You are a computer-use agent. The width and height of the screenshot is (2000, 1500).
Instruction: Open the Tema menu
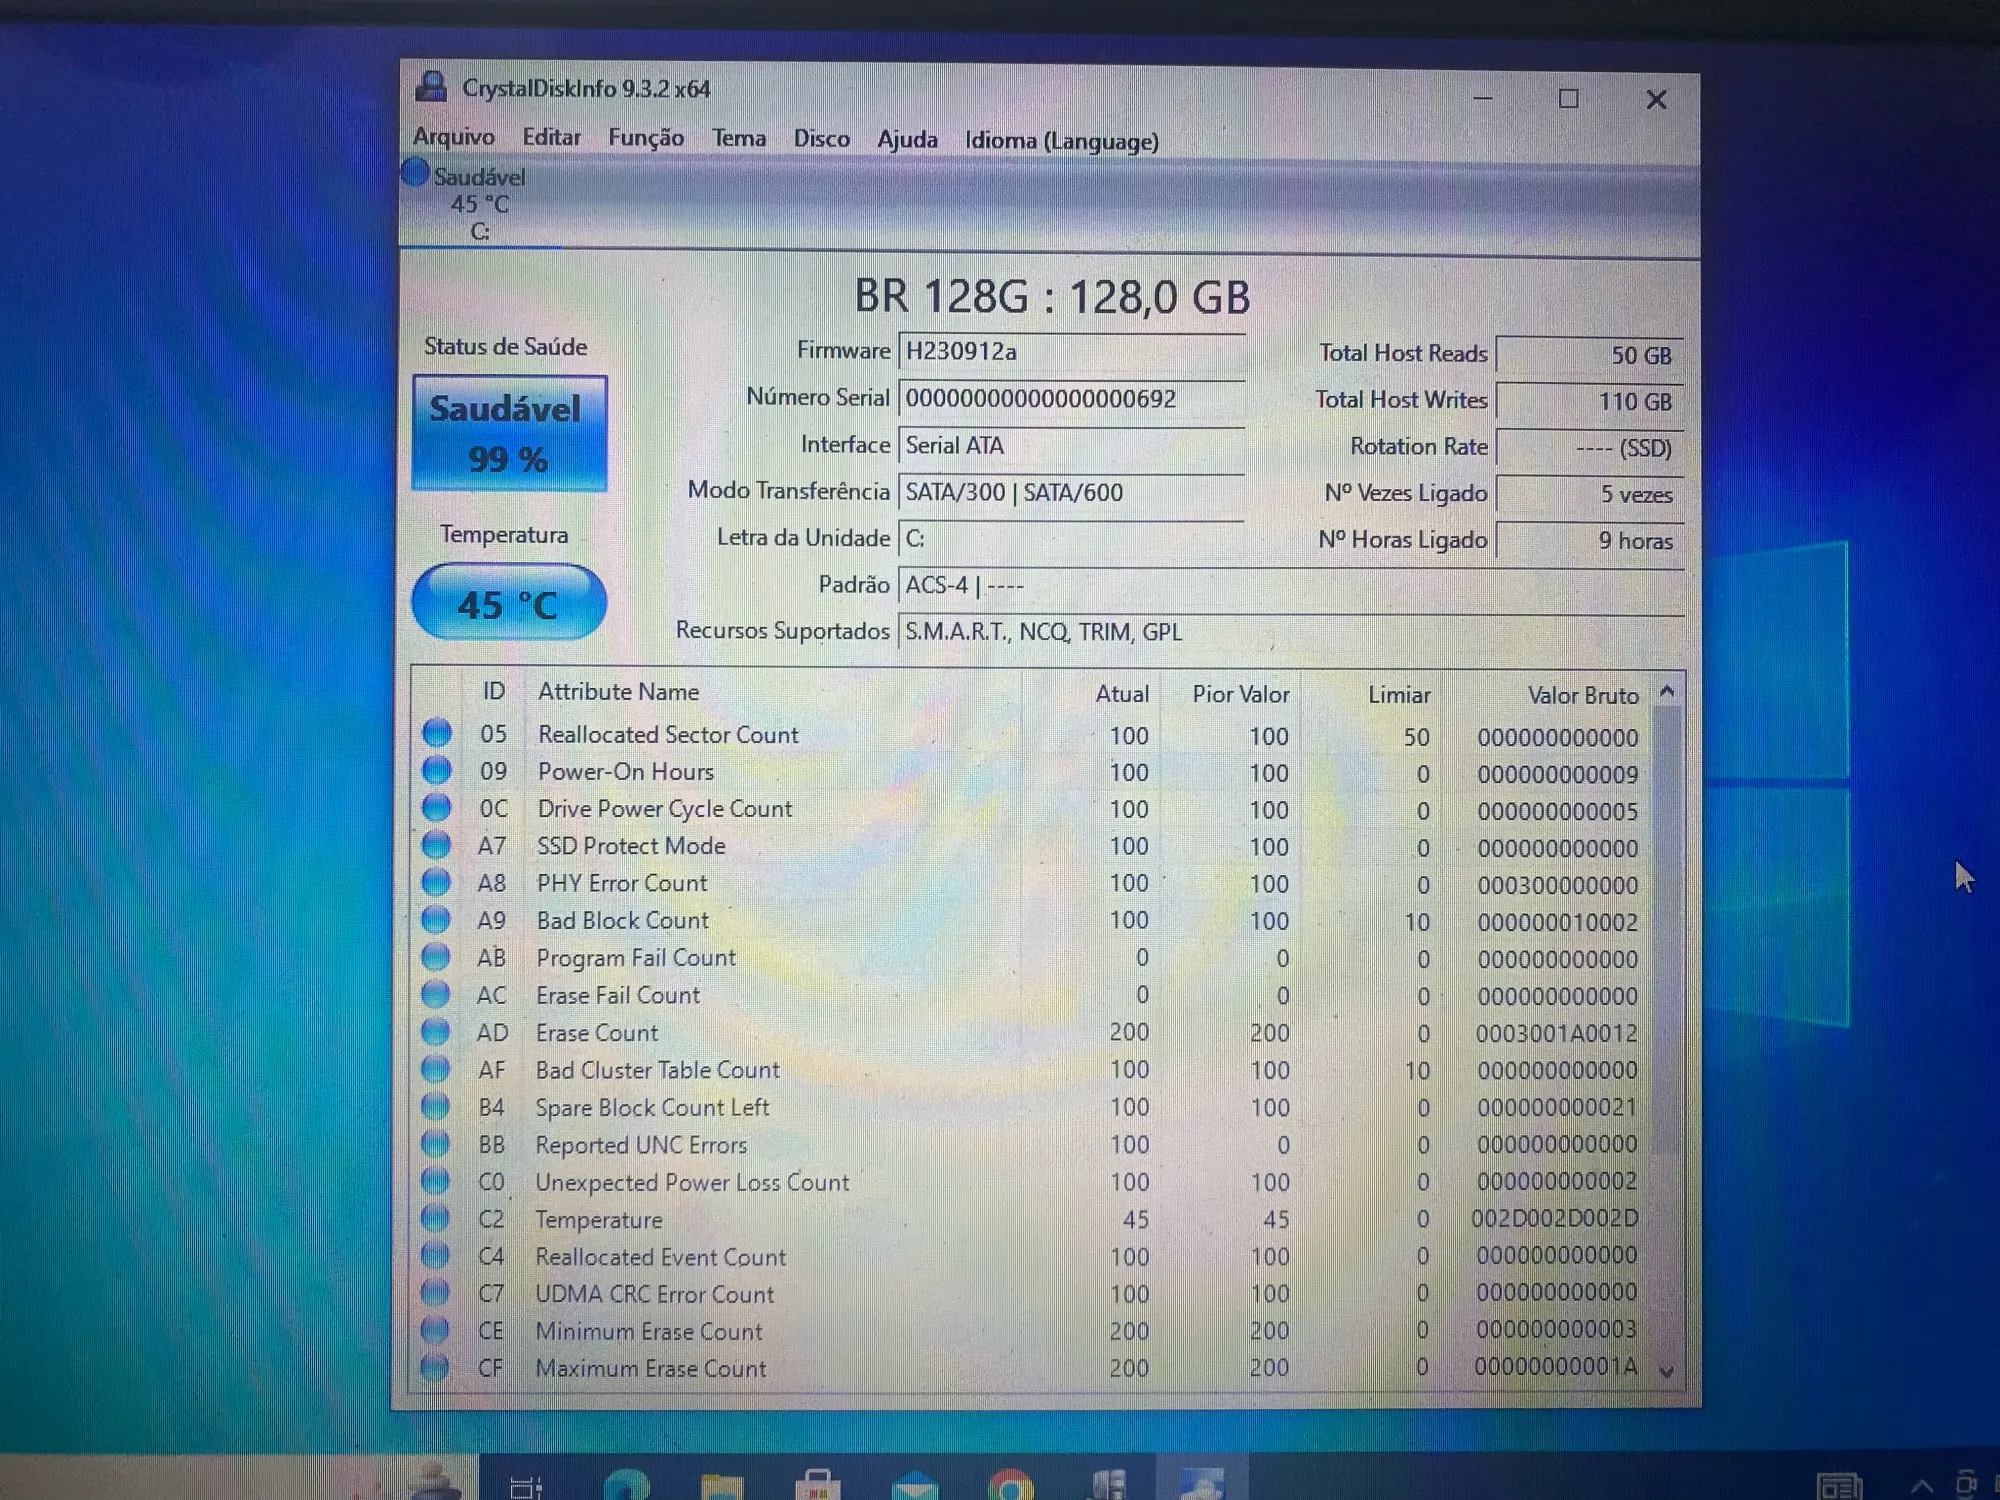(739, 138)
